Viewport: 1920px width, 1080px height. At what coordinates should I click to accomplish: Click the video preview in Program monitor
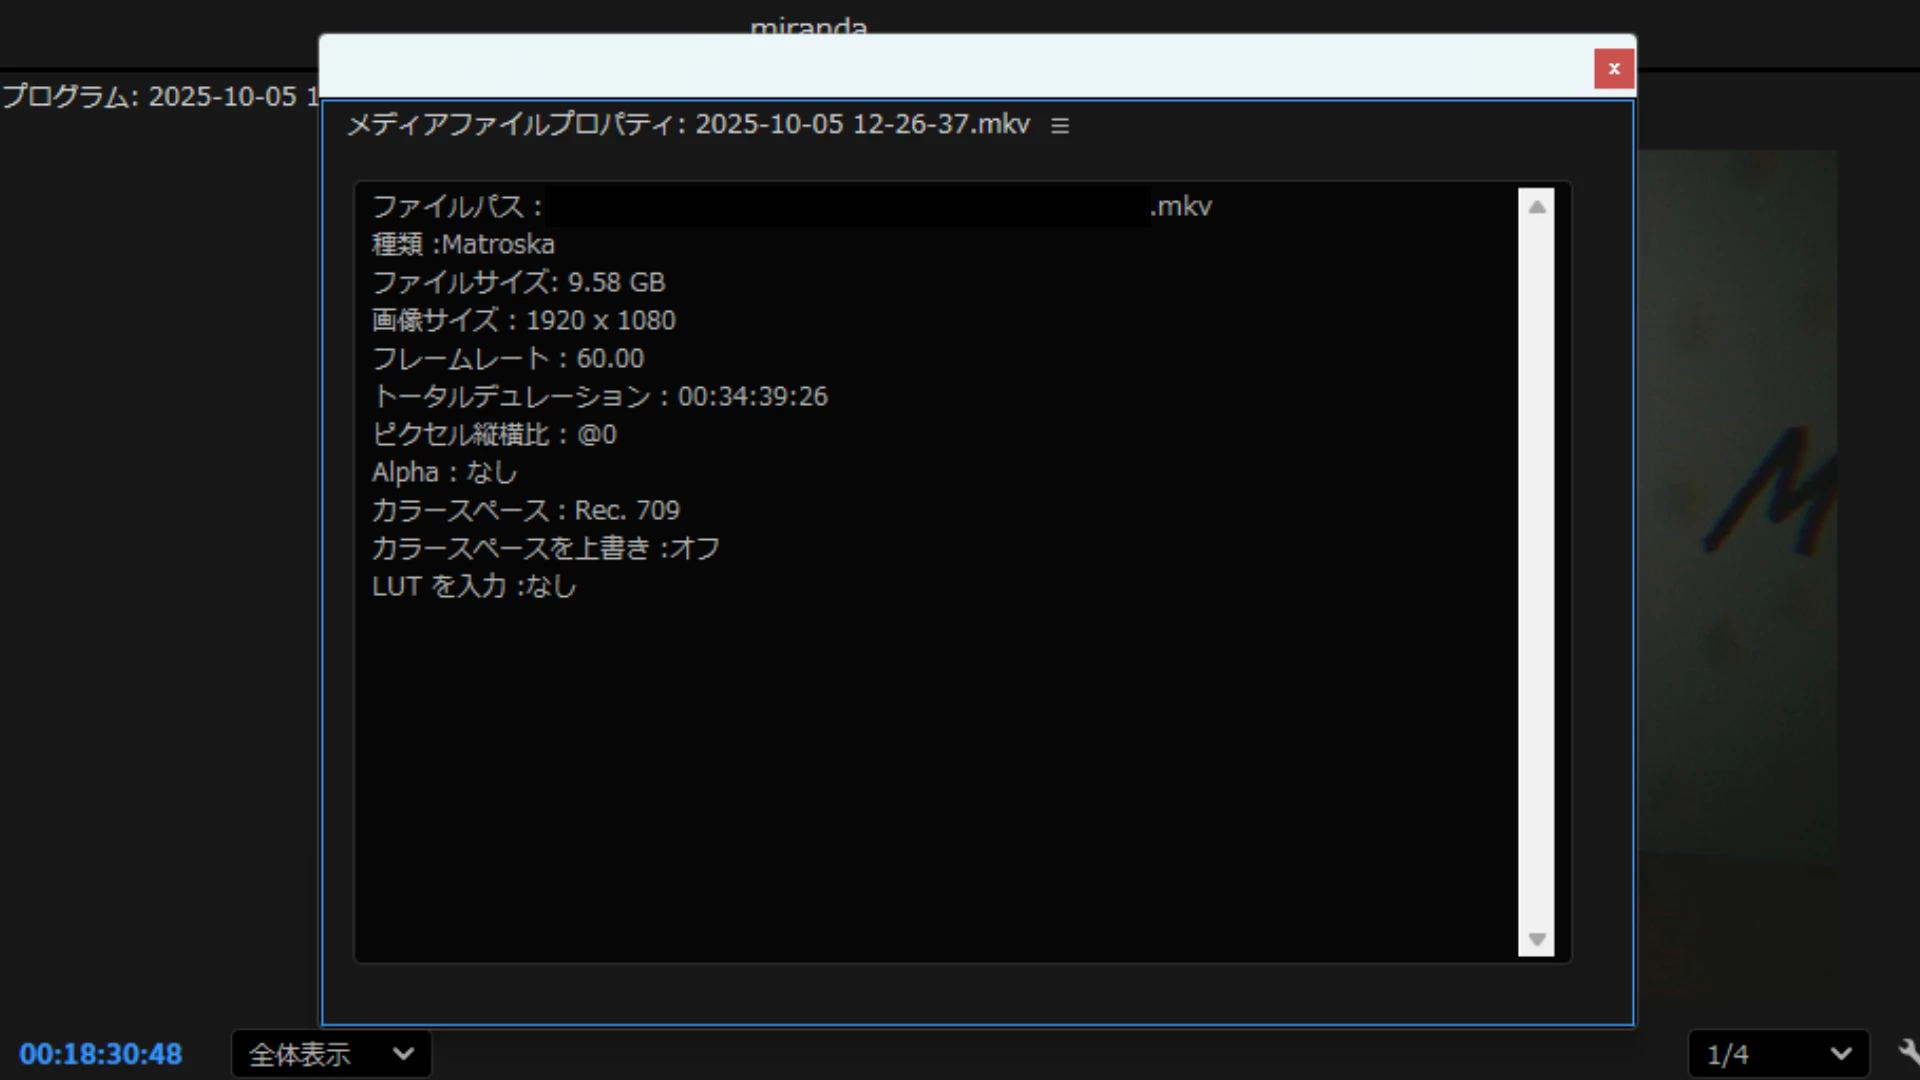(1740, 500)
